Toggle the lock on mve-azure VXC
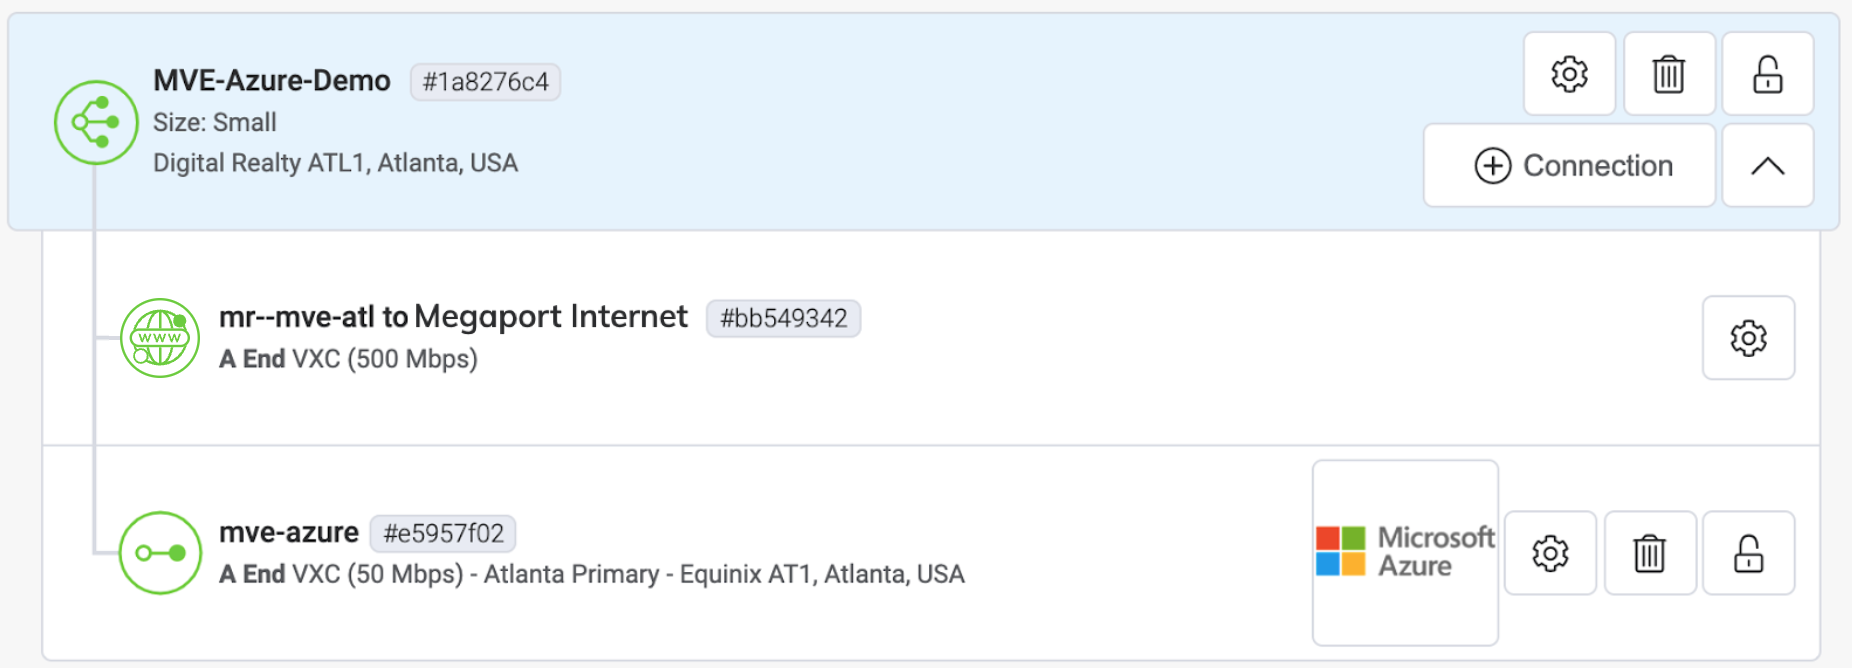 1748,553
